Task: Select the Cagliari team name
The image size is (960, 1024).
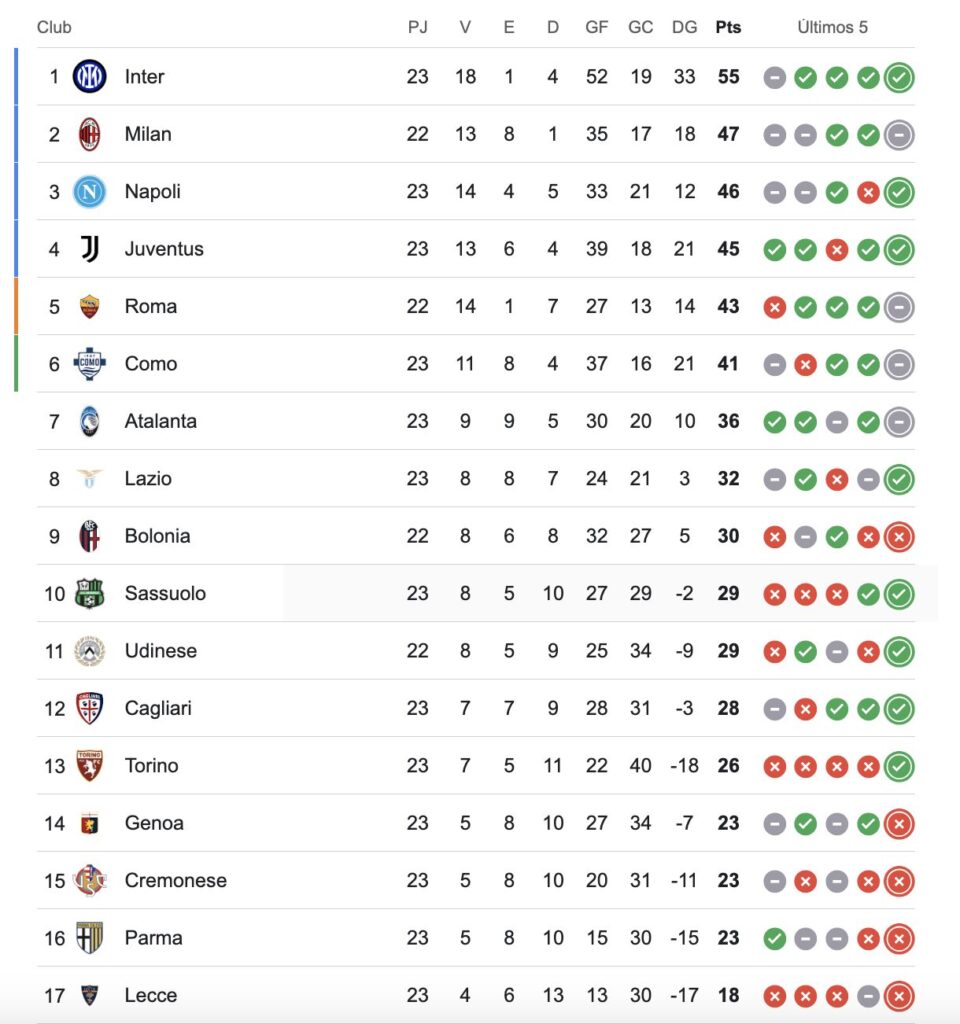Action: point(158,708)
